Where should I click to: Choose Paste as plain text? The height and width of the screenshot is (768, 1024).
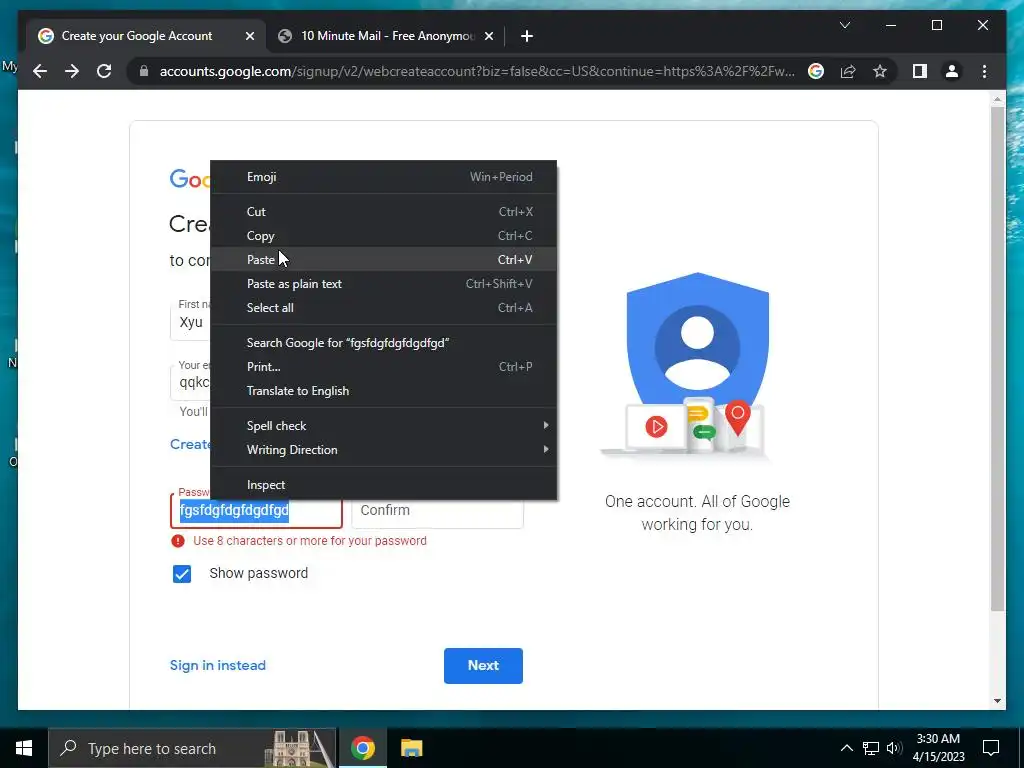click(x=383, y=284)
